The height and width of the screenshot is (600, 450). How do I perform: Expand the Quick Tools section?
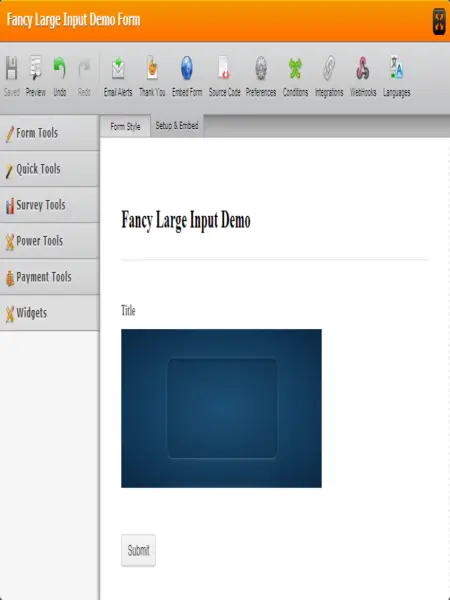50,169
